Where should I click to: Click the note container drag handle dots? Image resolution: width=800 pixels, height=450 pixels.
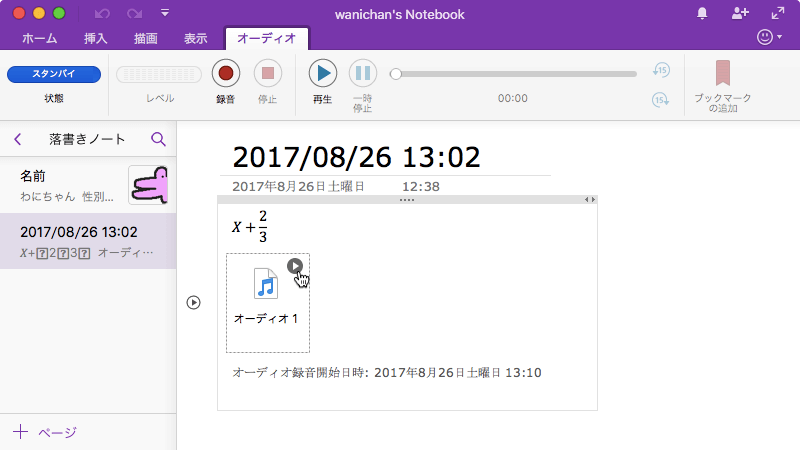tap(407, 200)
